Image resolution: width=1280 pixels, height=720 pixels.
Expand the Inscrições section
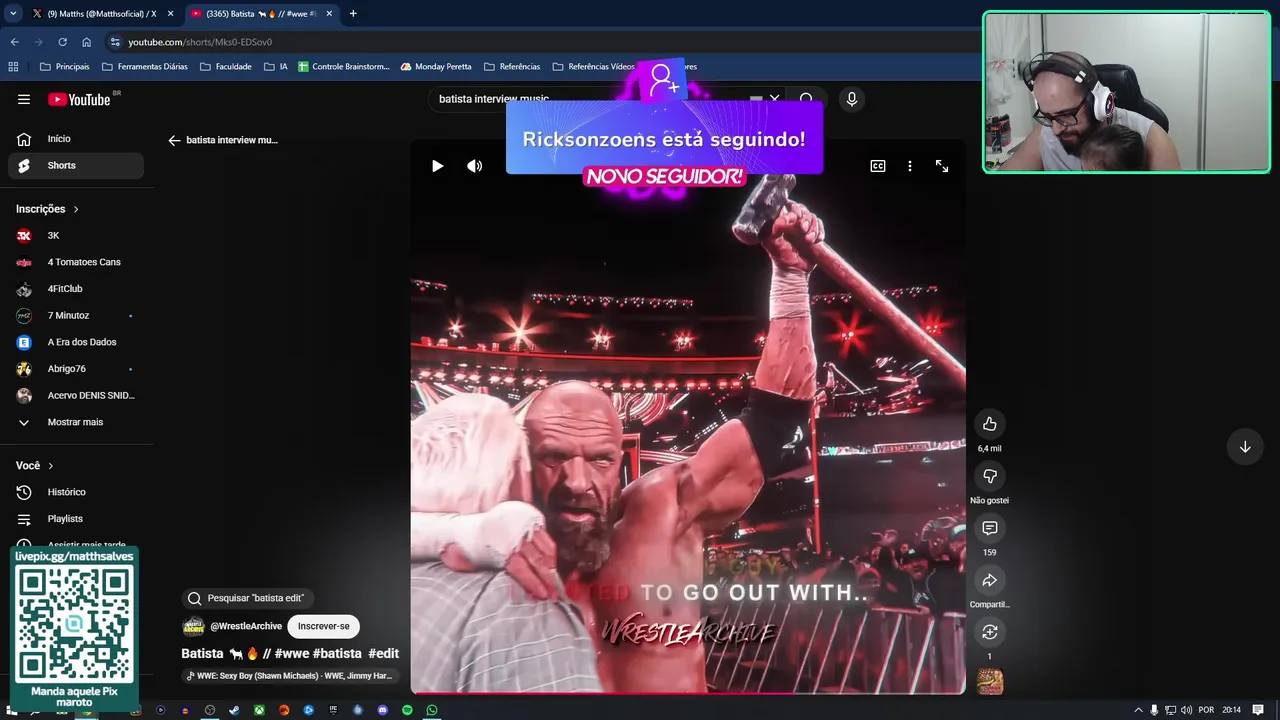click(47, 209)
